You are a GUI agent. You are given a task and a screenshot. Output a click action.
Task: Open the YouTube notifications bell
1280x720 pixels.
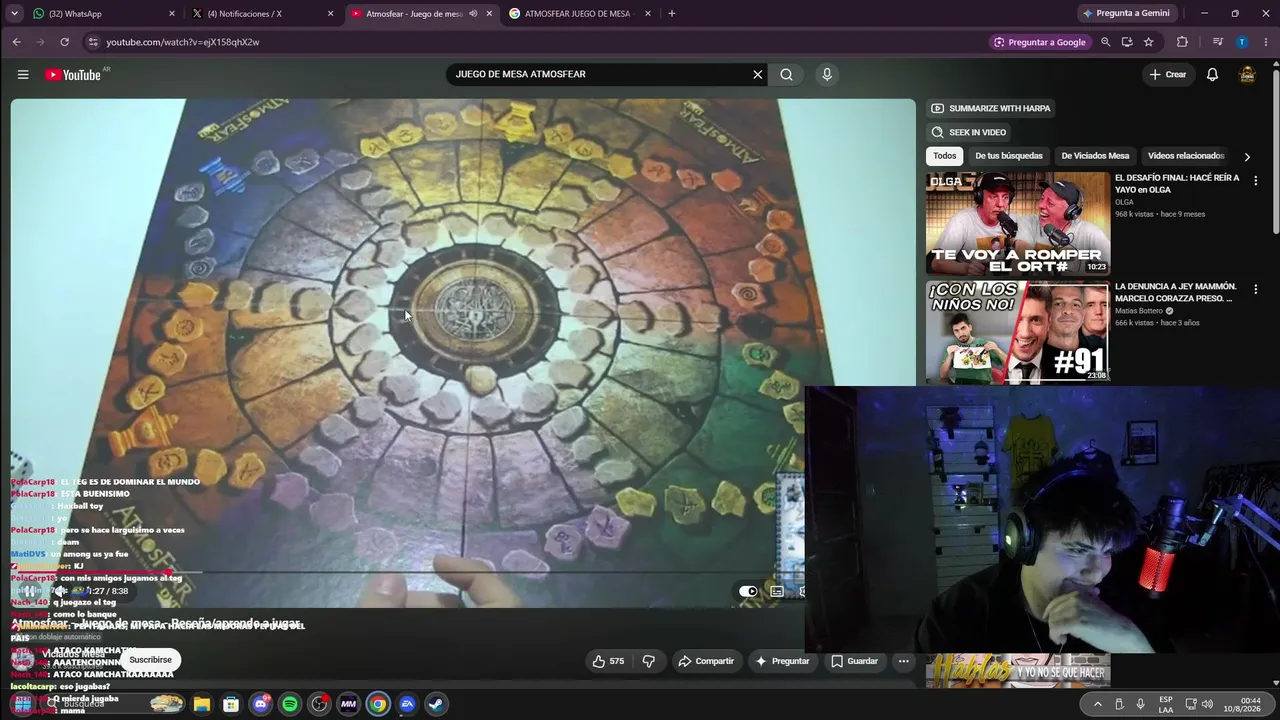point(1212,74)
